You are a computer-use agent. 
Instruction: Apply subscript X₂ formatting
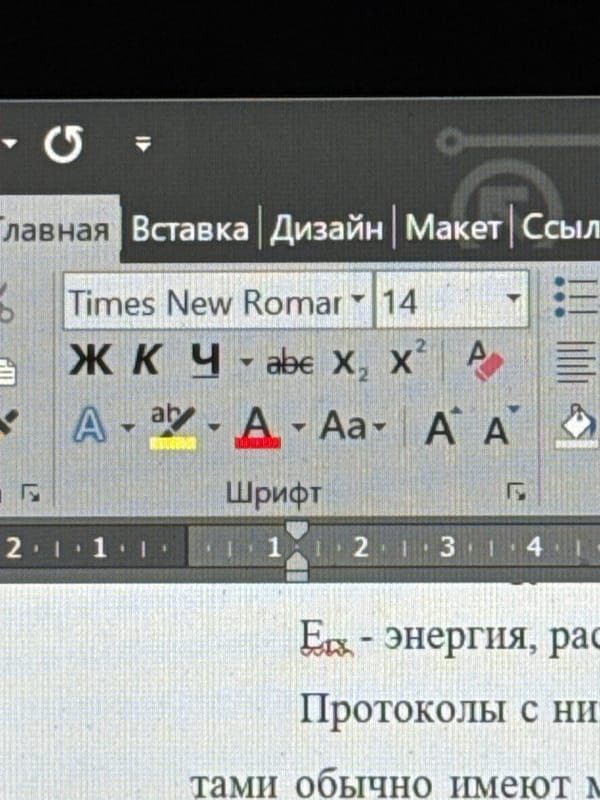(350, 364)
